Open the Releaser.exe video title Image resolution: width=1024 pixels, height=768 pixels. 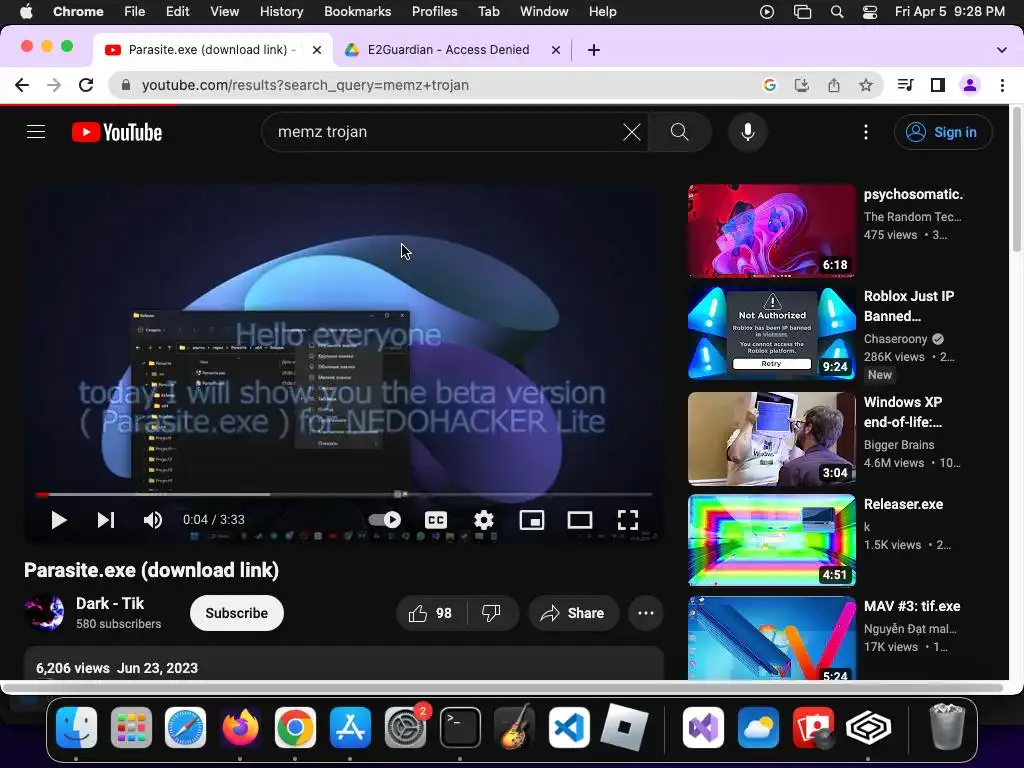(x=903, y=504)
